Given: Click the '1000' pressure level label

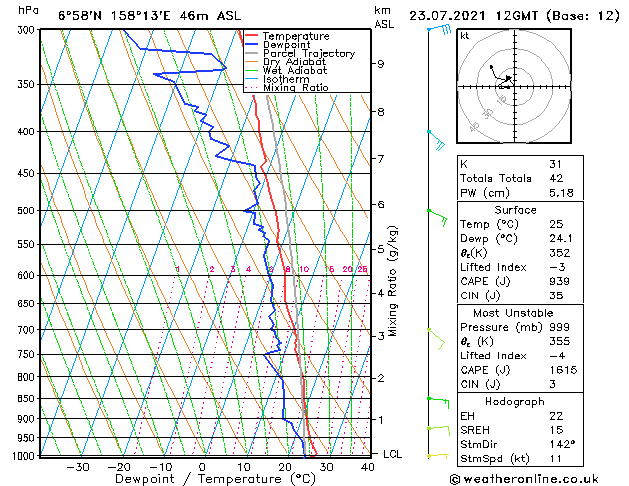Looking at the screenshot, I should (x=23, y=456).
